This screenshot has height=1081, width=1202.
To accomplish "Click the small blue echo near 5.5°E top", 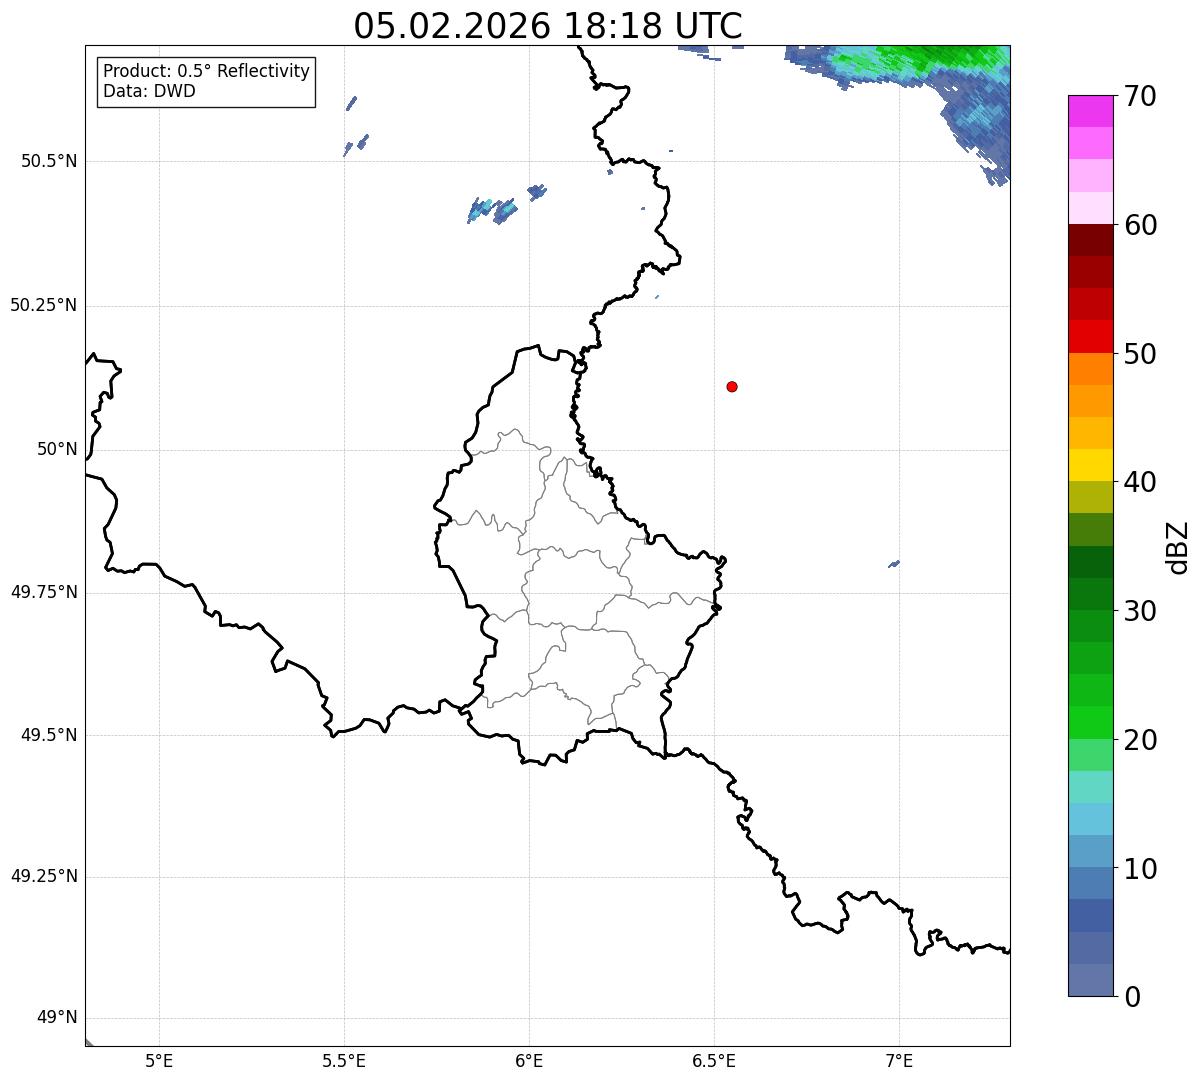I will (352, 103).
